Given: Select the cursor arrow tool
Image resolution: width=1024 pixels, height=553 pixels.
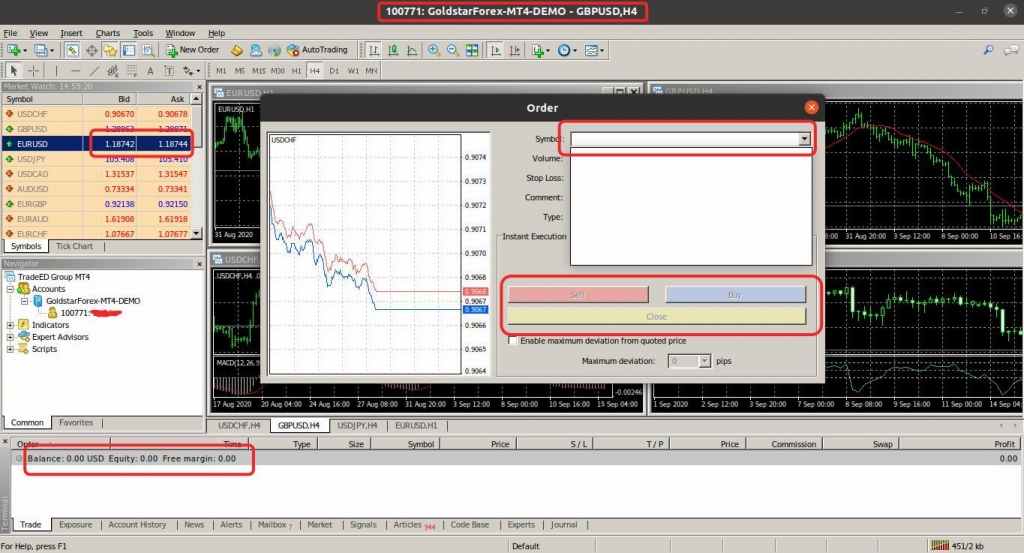Looking at the screenshot, I should [x=14, y=71].
